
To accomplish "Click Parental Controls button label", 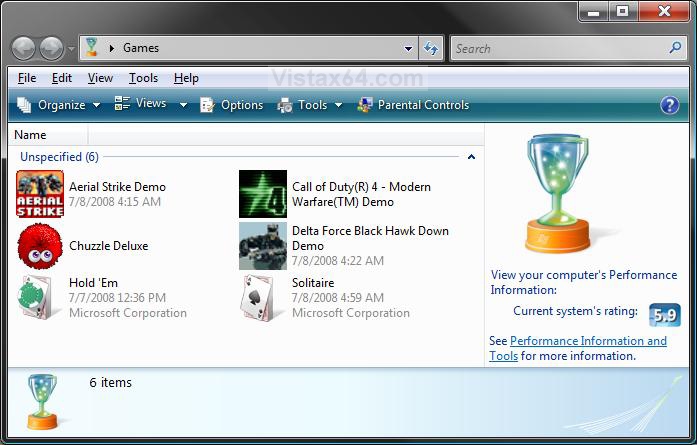I will coord(423,105).
